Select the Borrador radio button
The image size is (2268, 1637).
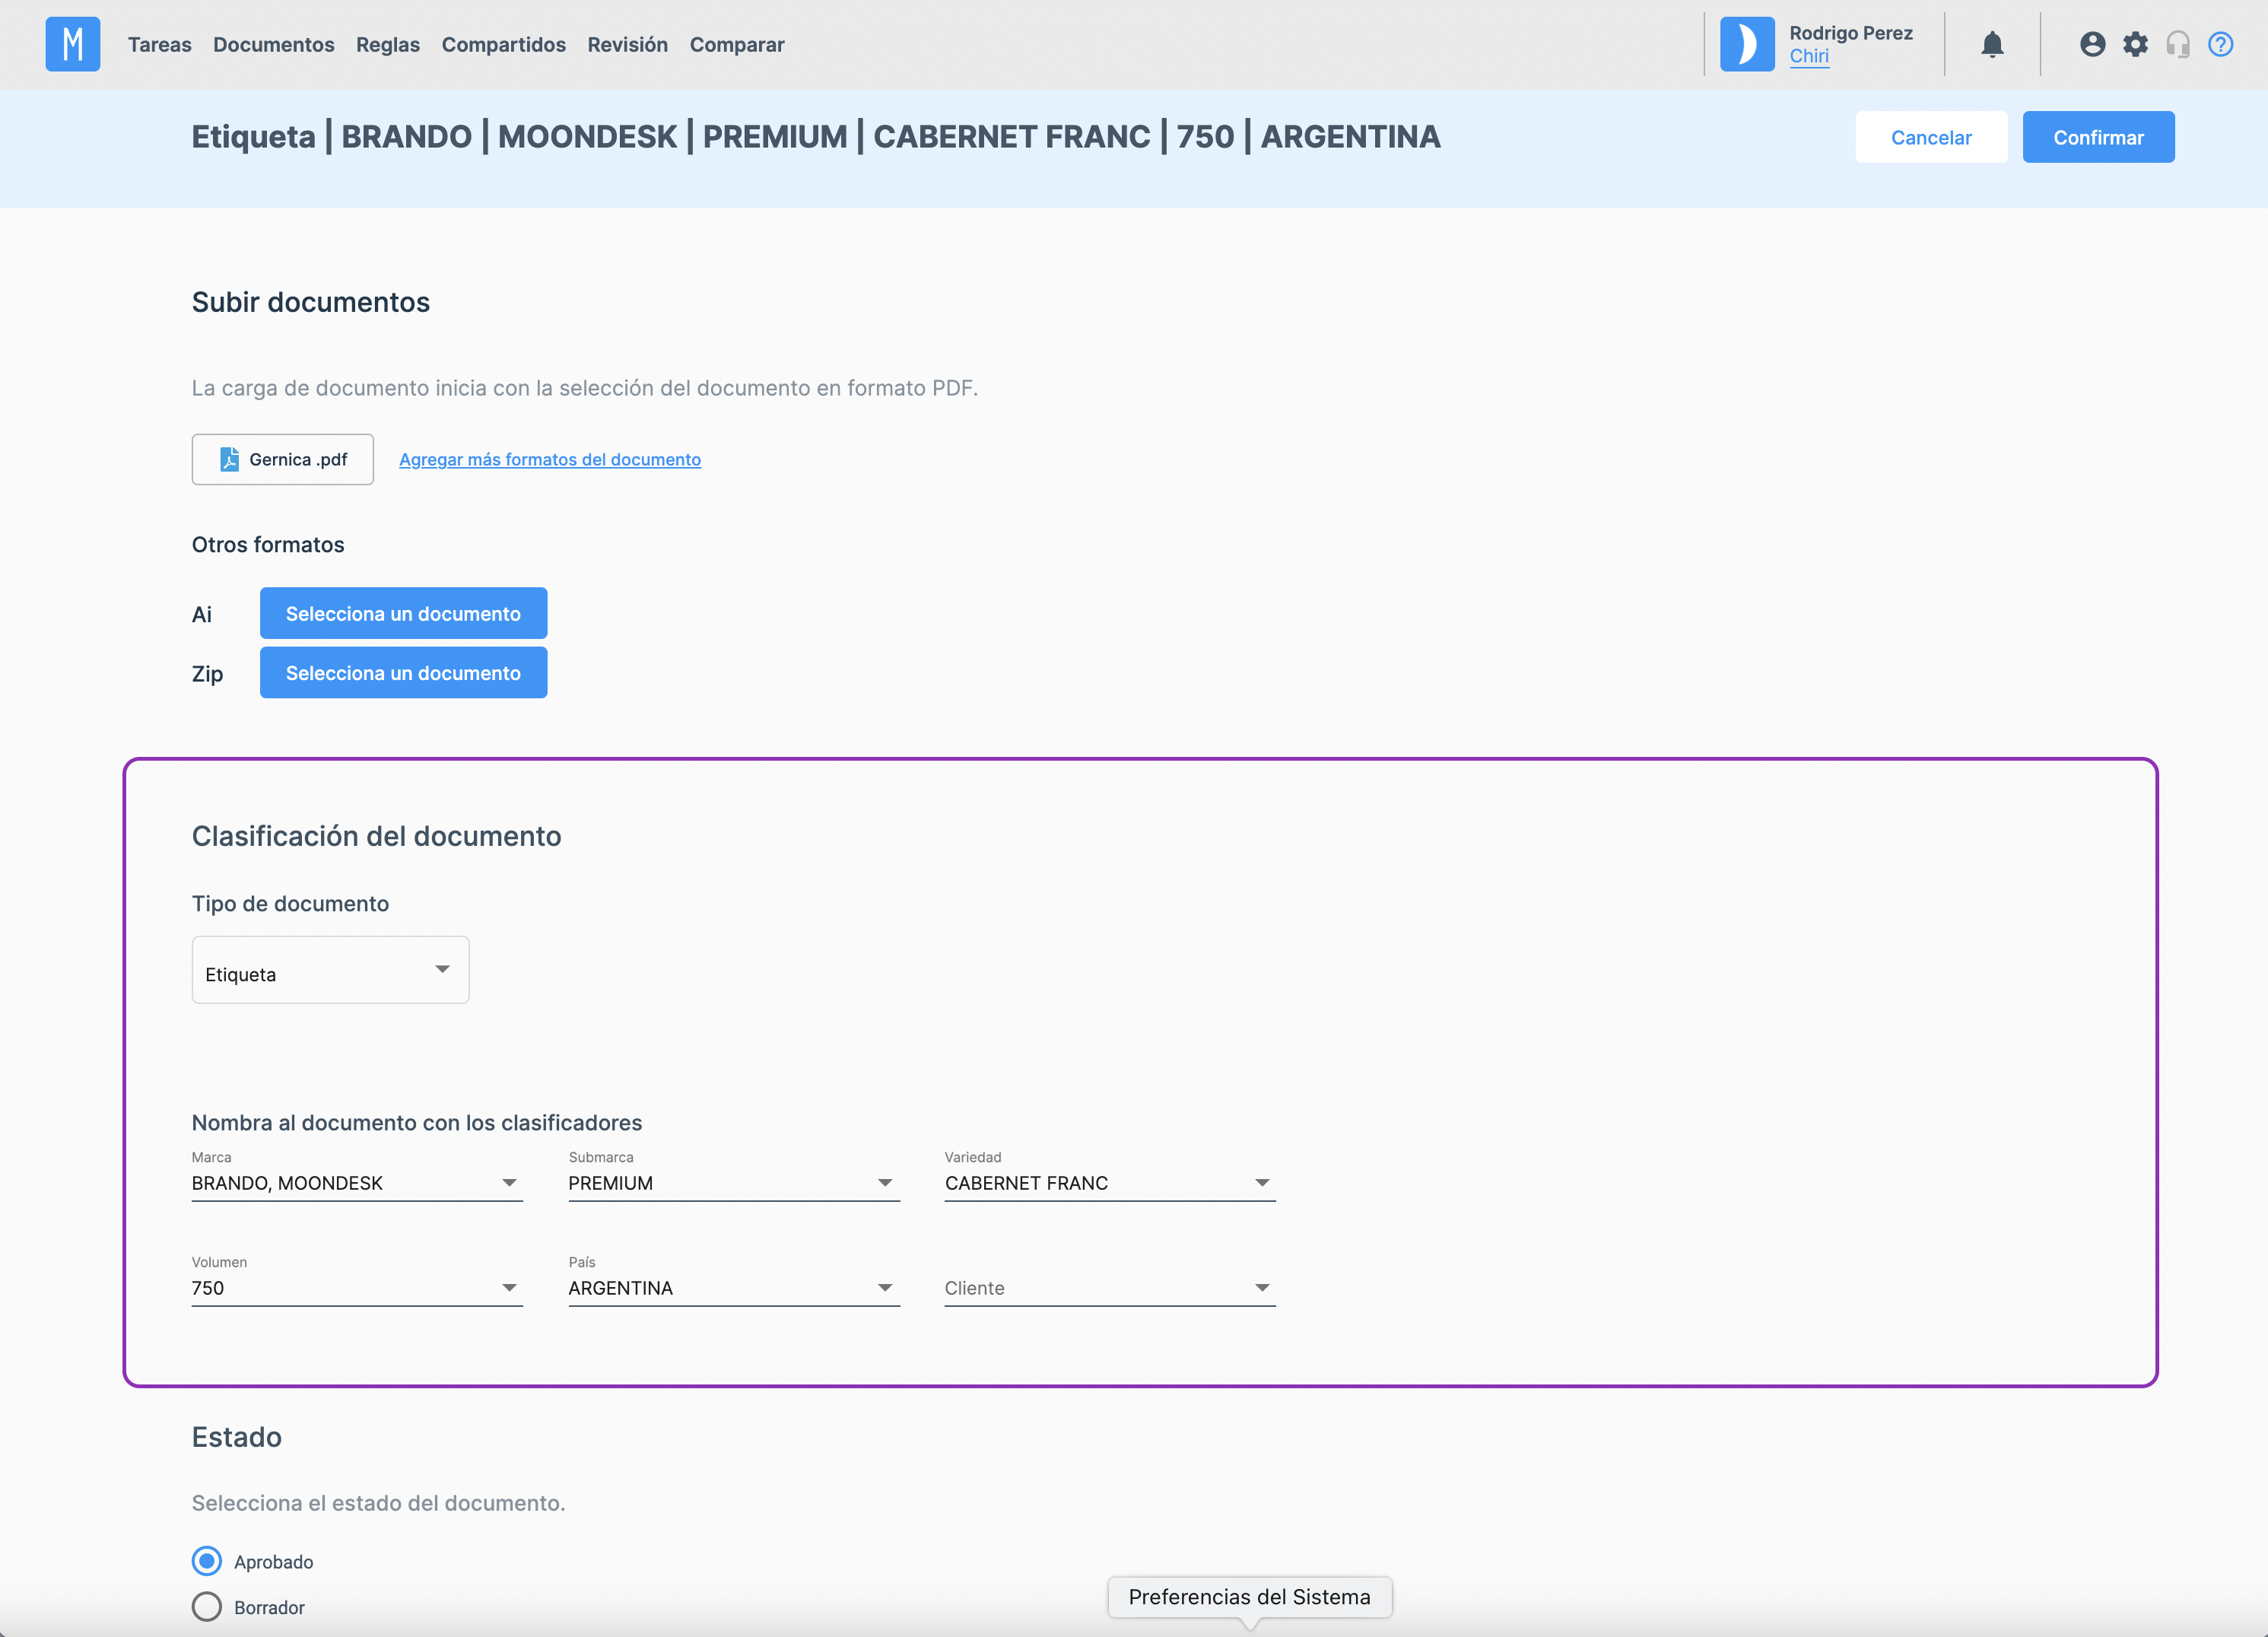click(x=207, y=1607)
